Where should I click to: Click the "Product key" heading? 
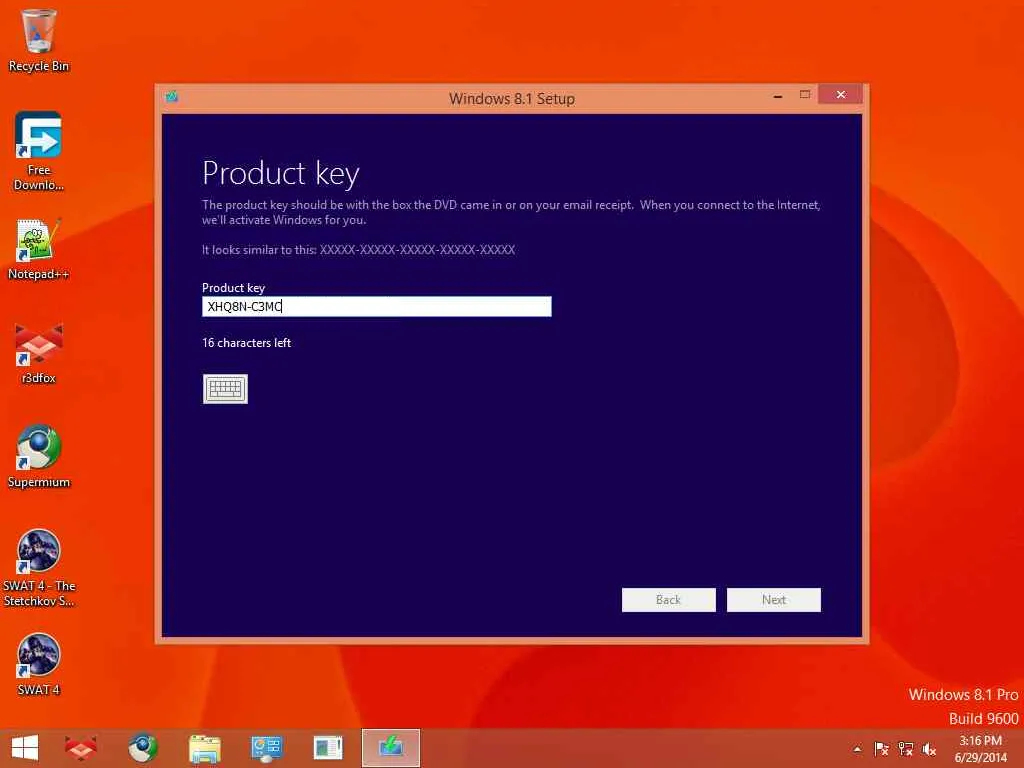281,174
